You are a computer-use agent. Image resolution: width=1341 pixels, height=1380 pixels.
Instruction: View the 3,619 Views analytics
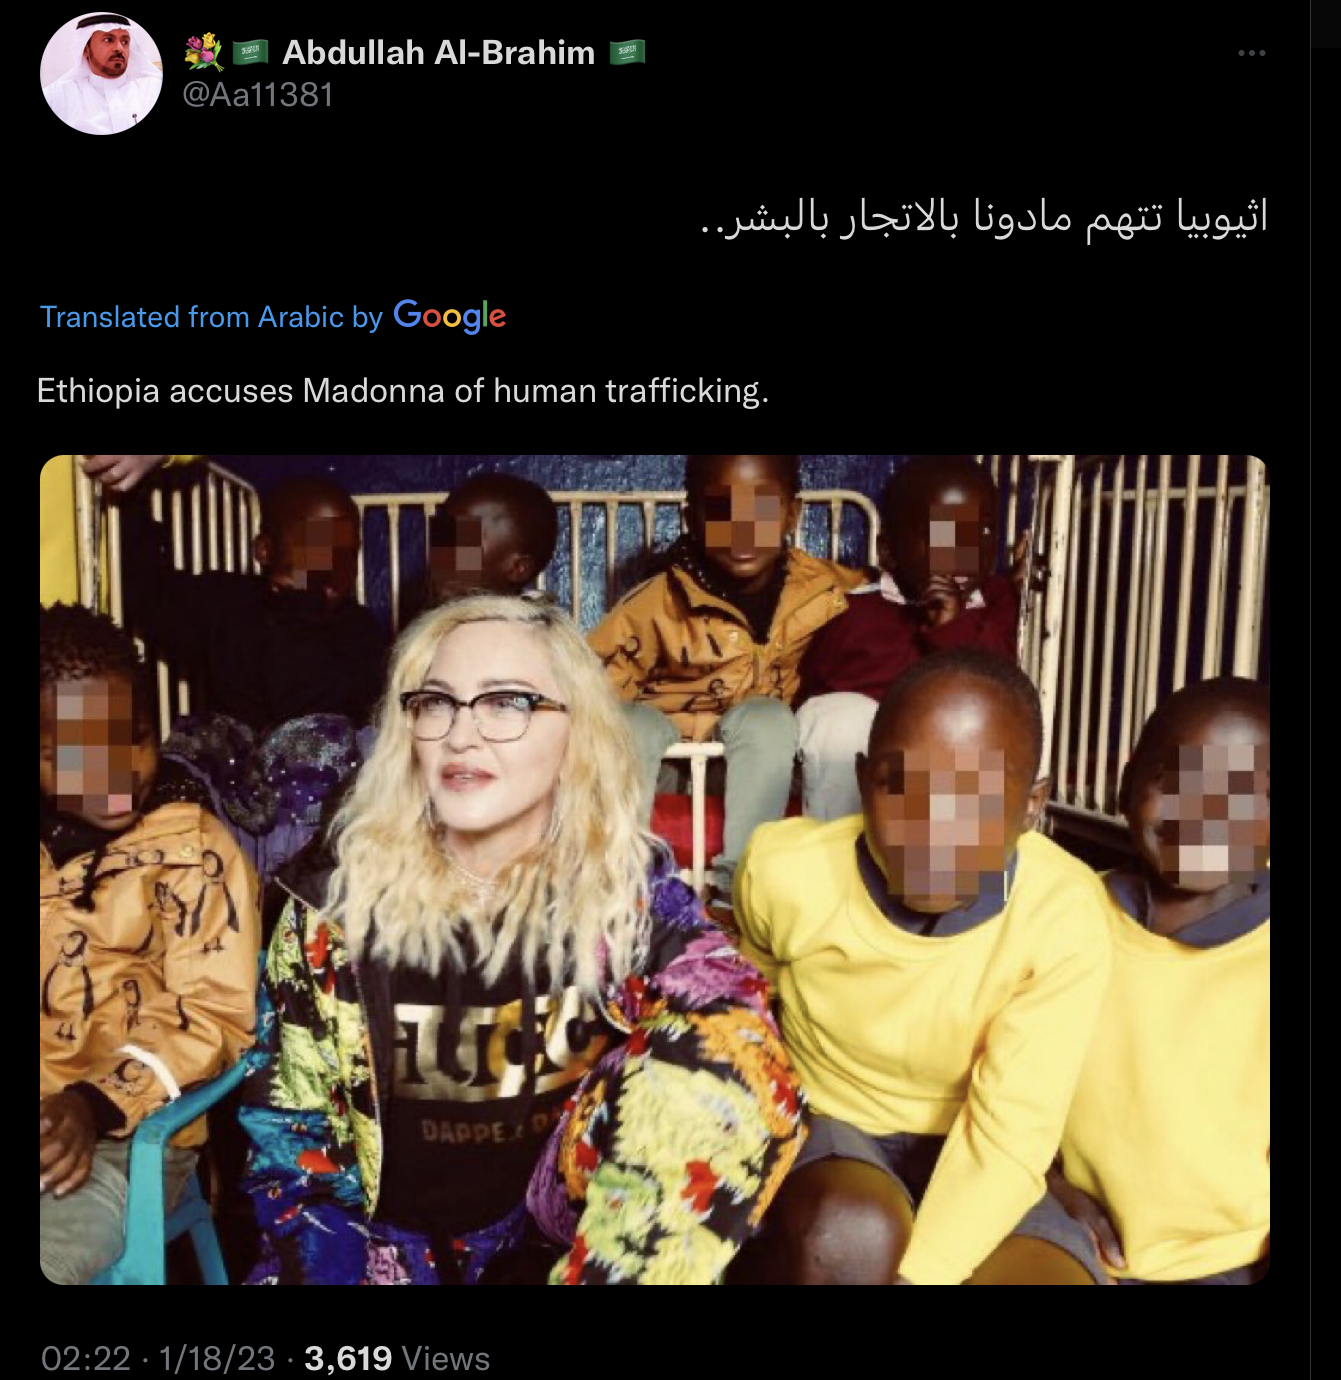(x=397, y=1358)
